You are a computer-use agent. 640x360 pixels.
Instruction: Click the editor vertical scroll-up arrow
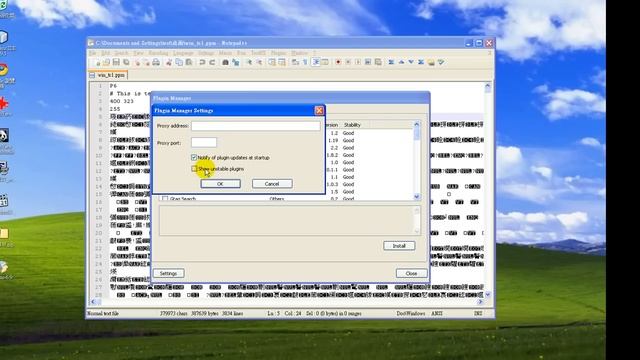[x=488, y=86]
